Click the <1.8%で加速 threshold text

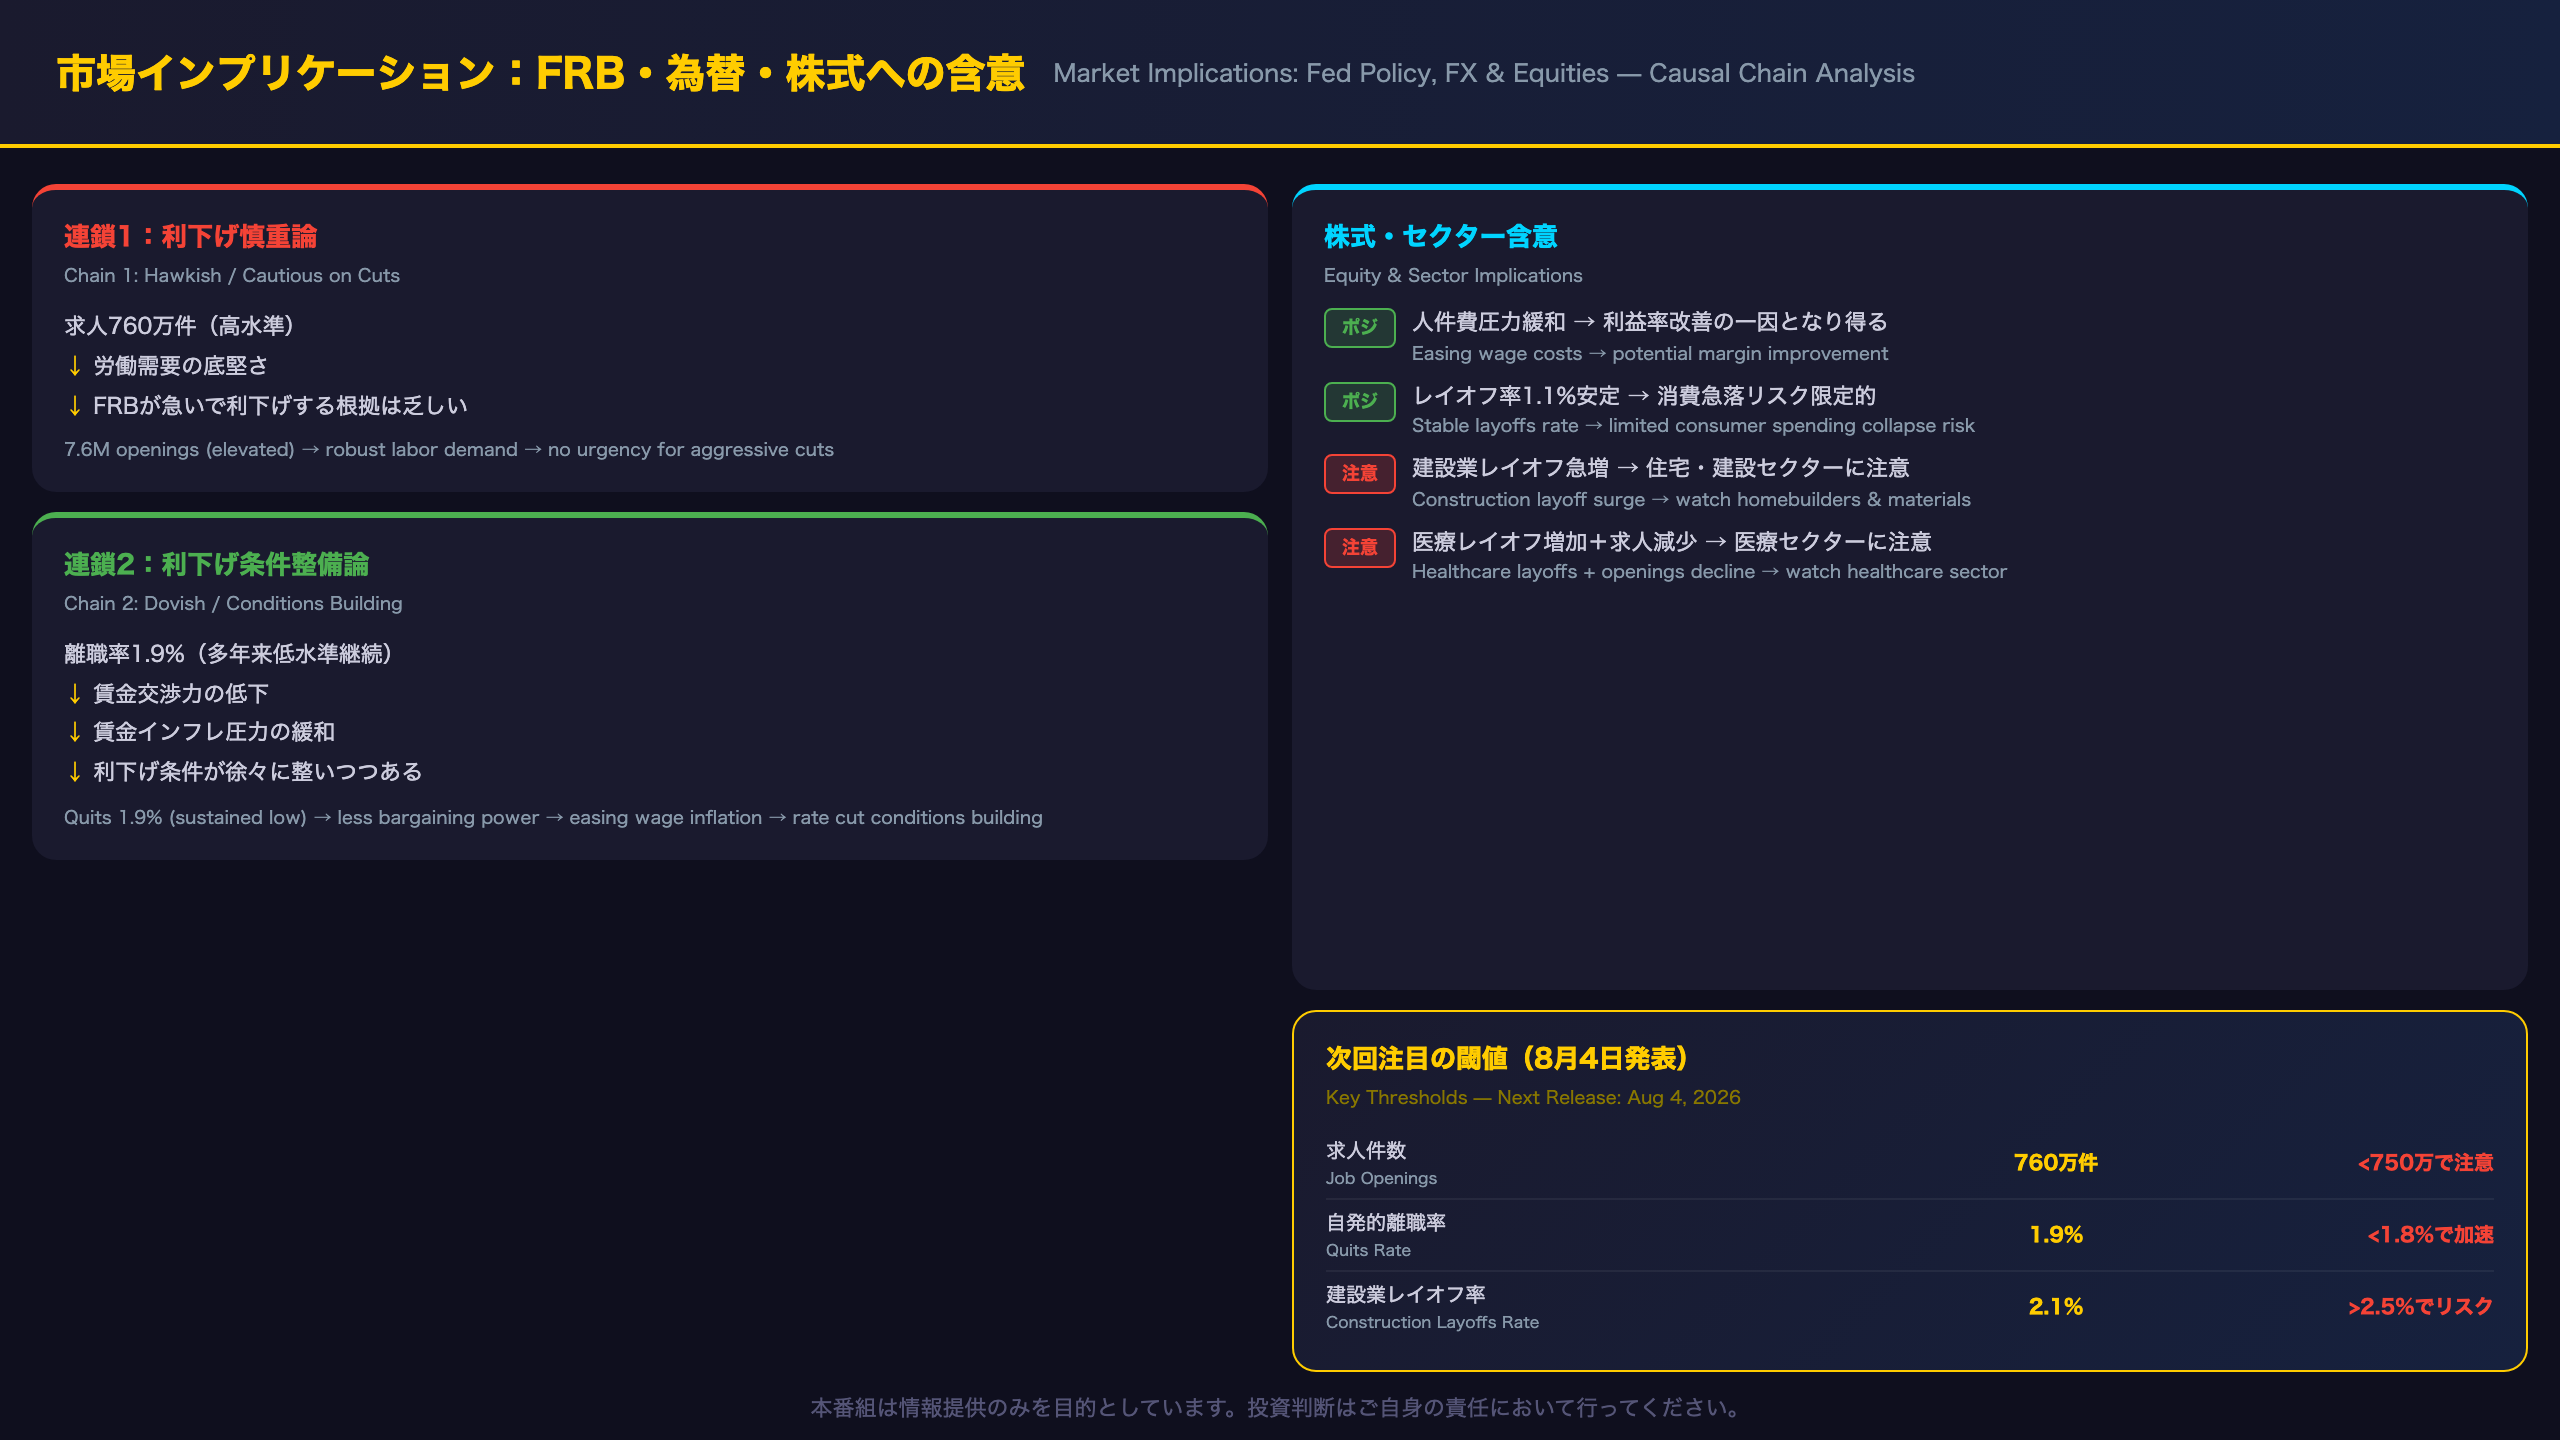point(2430,1235)
